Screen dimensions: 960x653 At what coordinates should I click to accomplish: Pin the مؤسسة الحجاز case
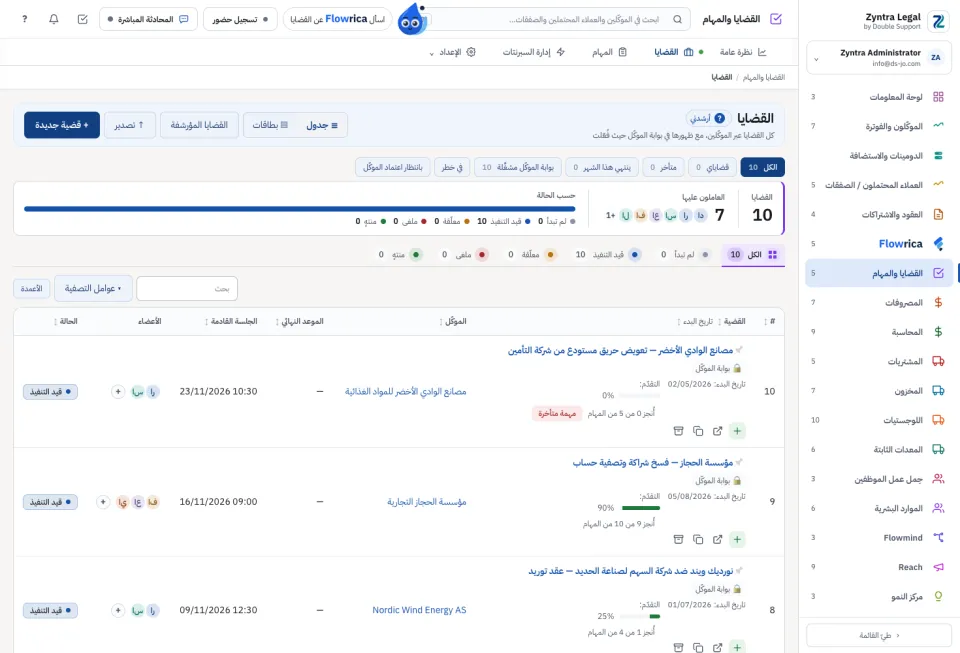tap(739, 461)
